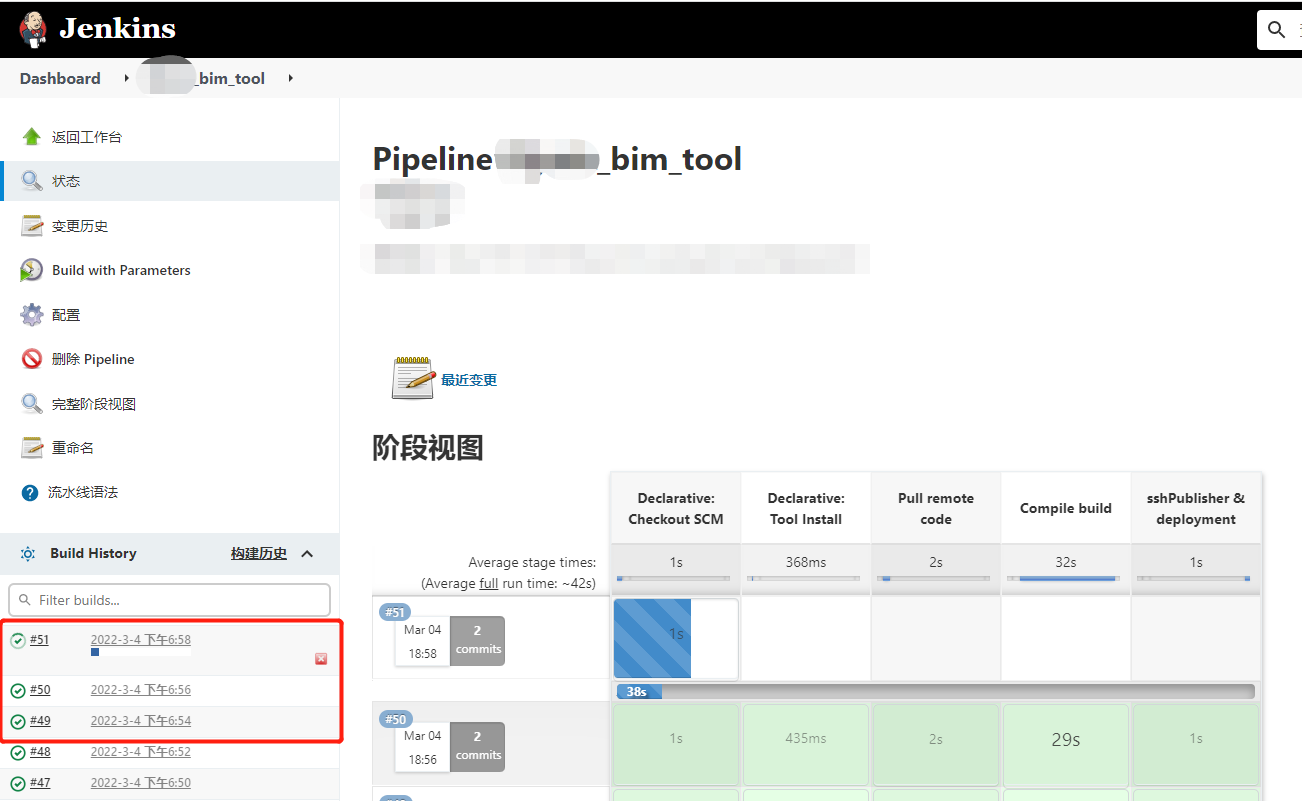This screenshot has width=1302, height=801.
Task: Open build #50 from Build History
Action: point(40,690)
